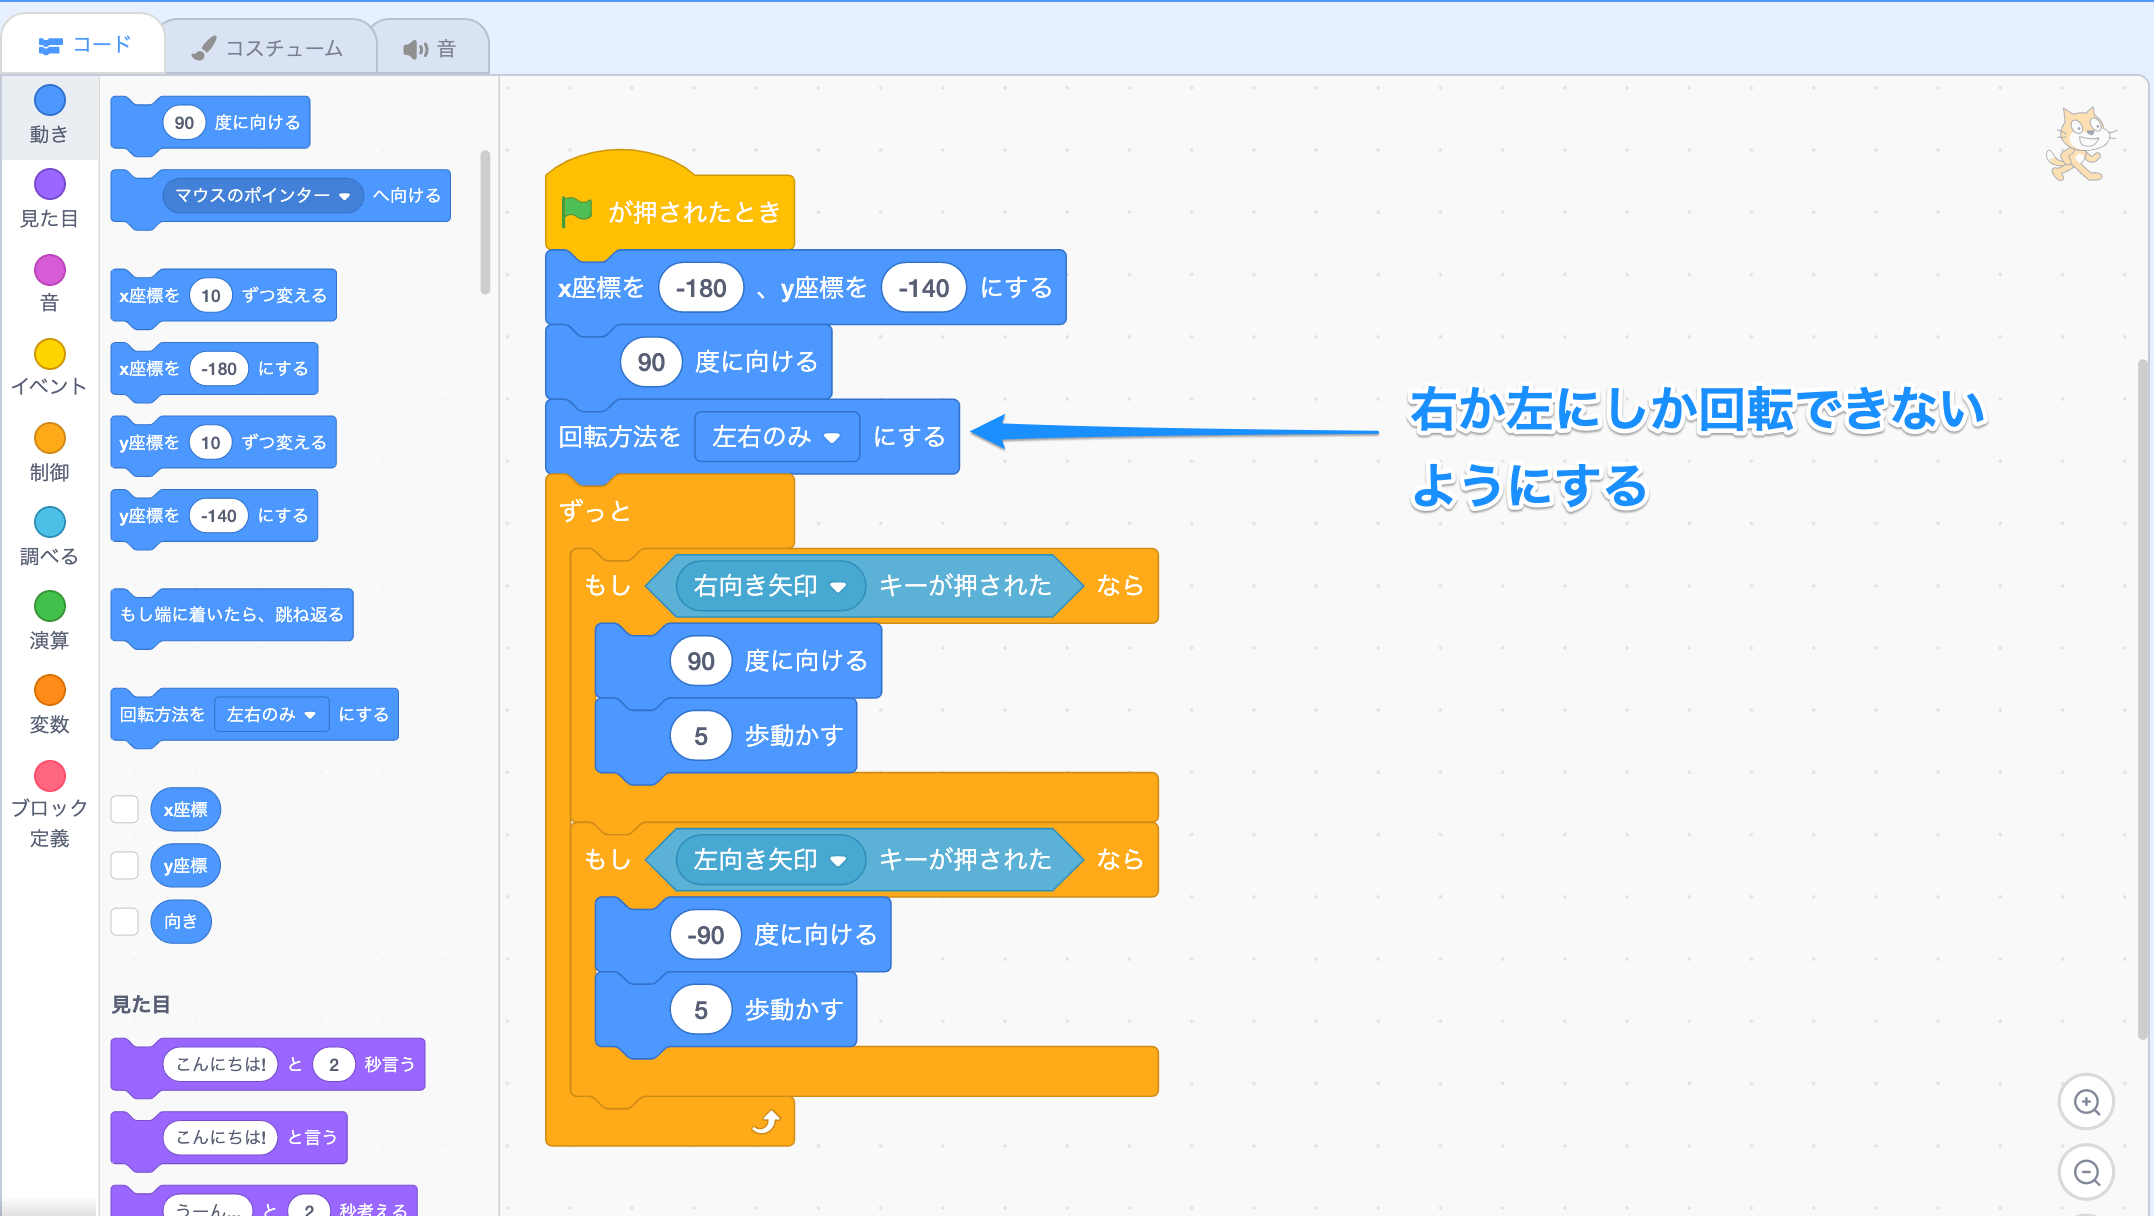The width and height of the screenshot is (2154, 1216).
Task: Select the 動き category circle
Action: click(49, 100)
